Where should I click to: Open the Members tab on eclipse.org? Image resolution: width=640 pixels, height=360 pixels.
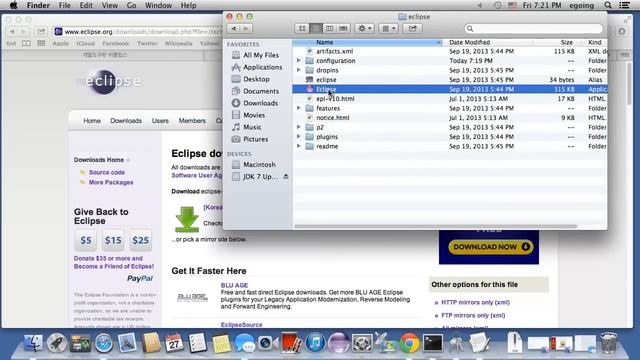coord(192,121)
